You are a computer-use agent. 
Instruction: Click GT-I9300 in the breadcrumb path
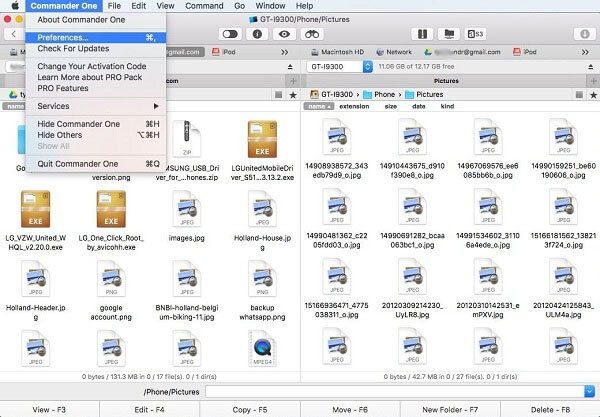pyautogui.click(x=331, y=94)
